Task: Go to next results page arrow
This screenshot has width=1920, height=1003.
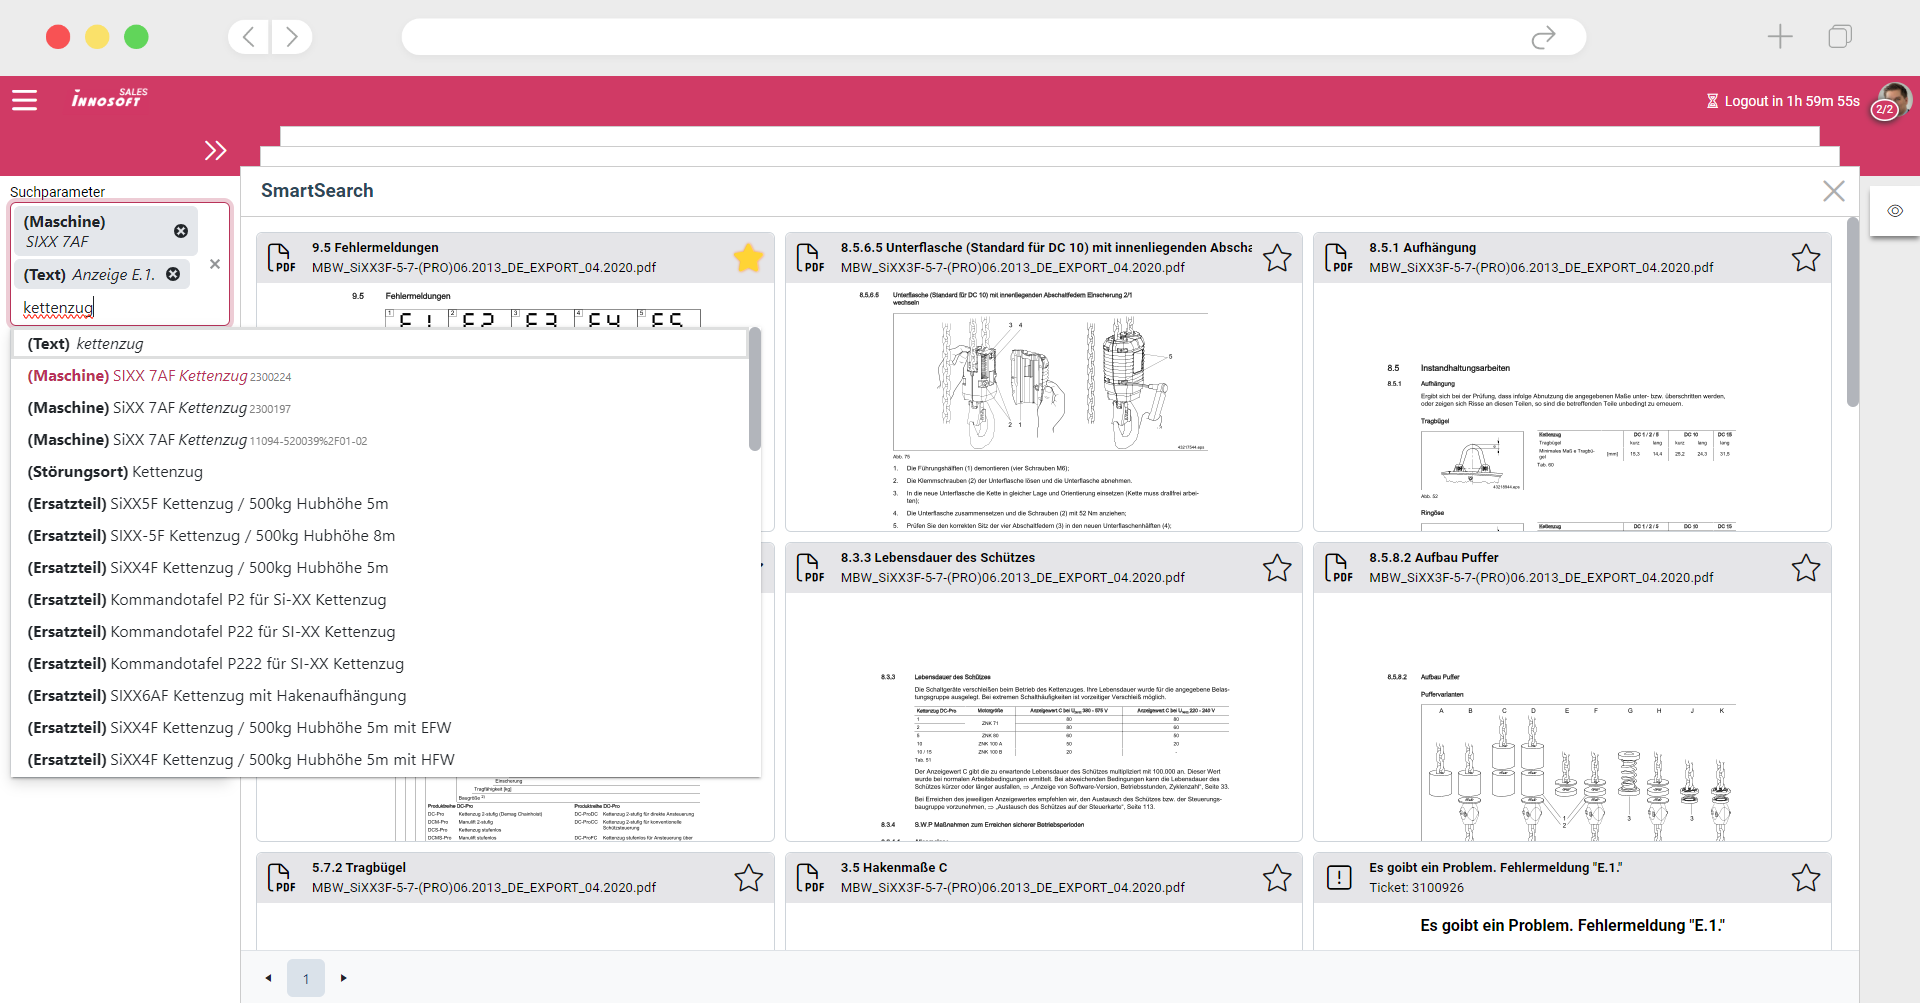Action: [343, 978]
